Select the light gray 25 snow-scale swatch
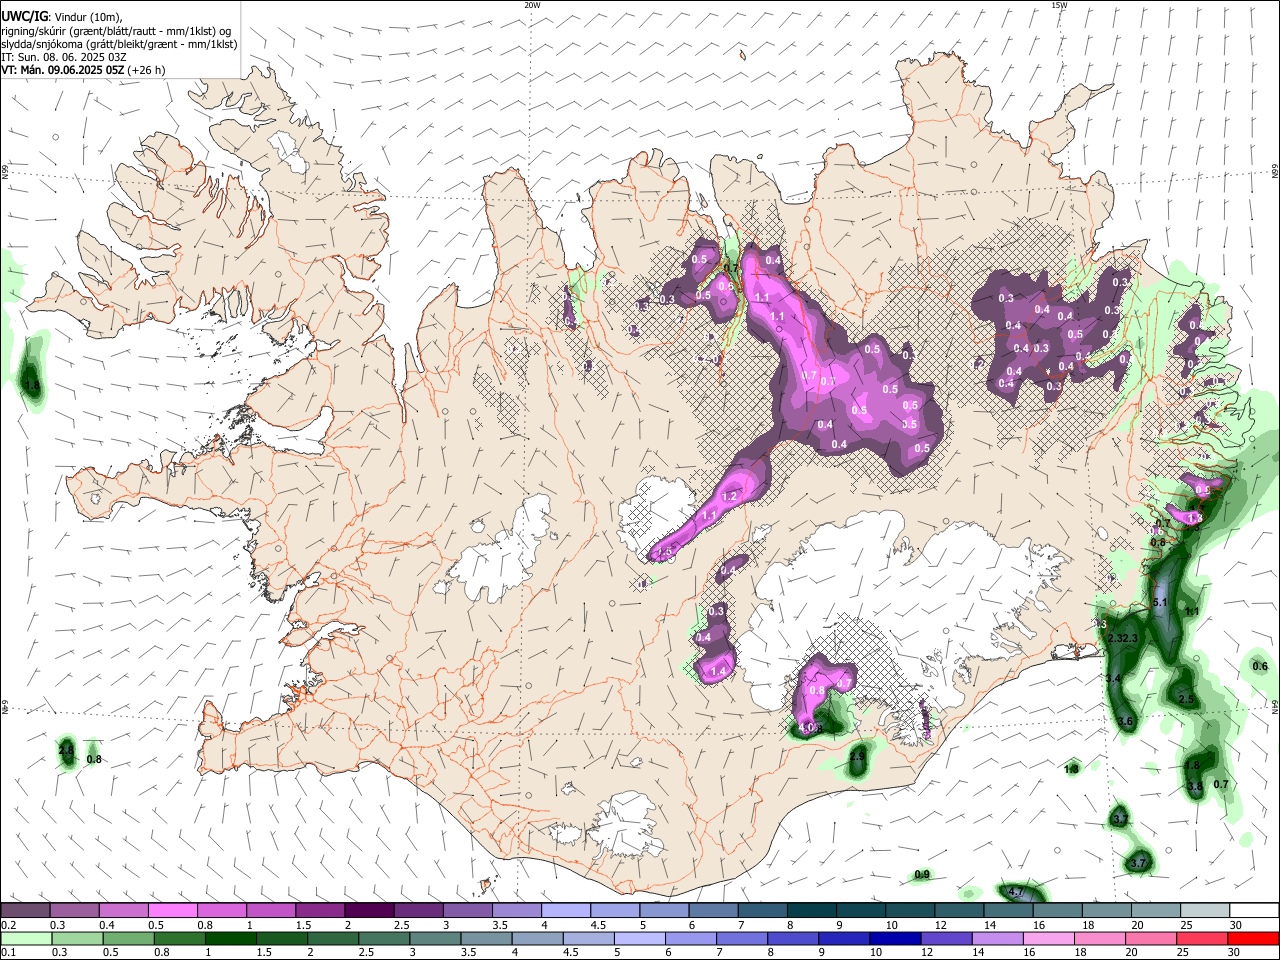The width and height of the screenshot is (1280, 960). (x=1205, y=911)
